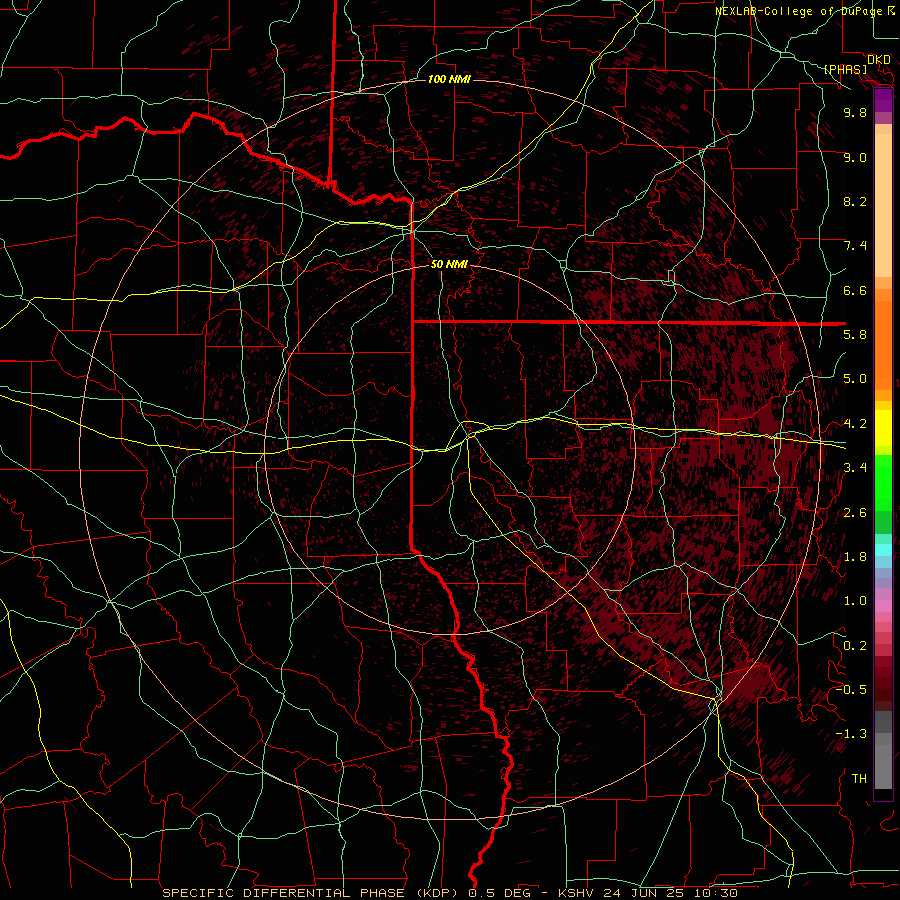
Task: Click the 1.0 scale value
Action: pyautogui.click(x=855, y=601)
